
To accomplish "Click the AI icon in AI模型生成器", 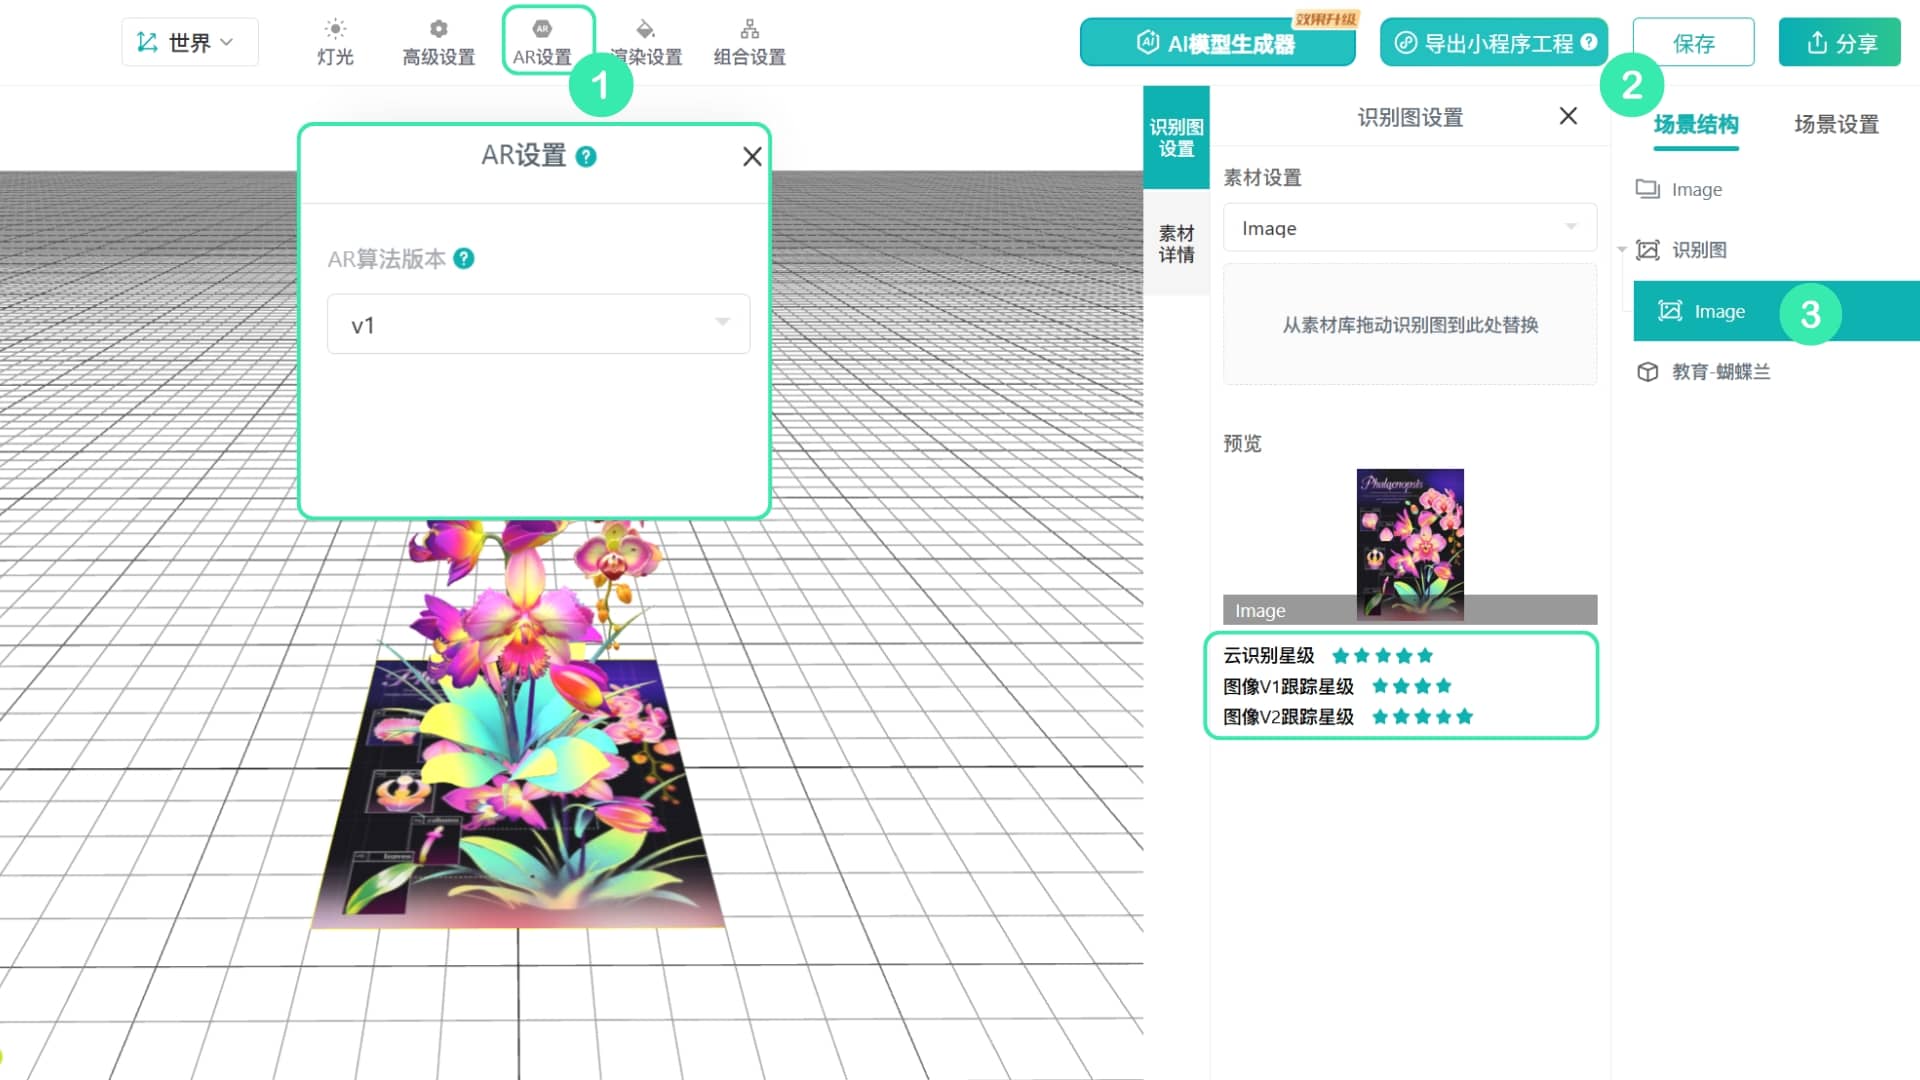I will [x=1147, y=42].
